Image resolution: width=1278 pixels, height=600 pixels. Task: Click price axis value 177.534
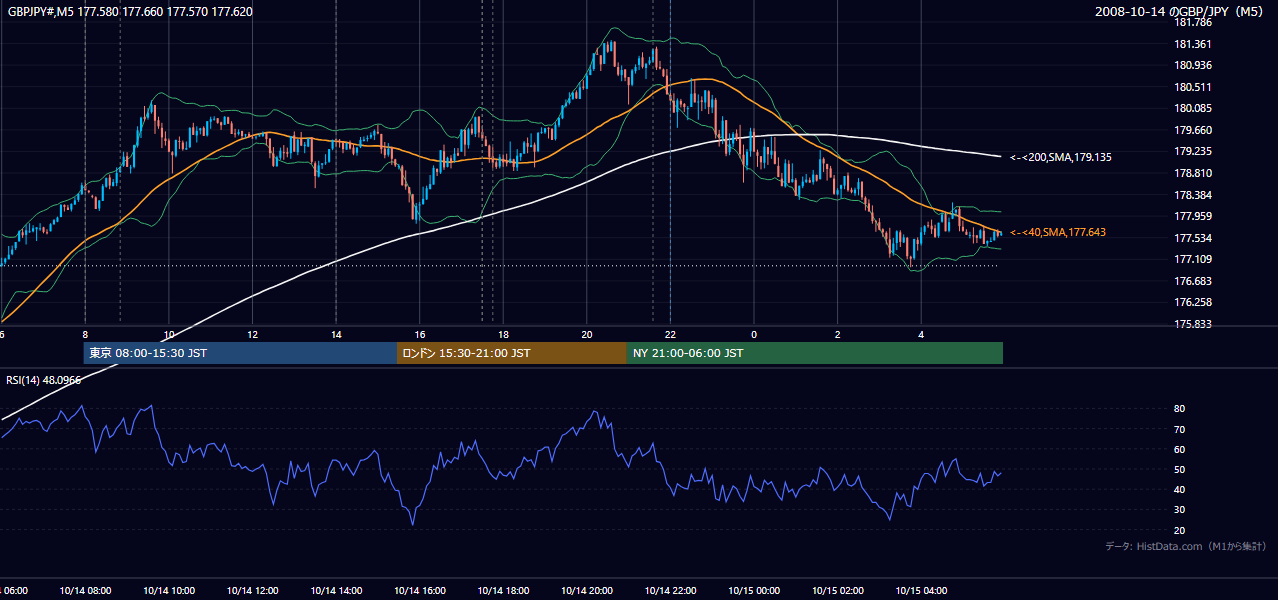pos(1194,238)
